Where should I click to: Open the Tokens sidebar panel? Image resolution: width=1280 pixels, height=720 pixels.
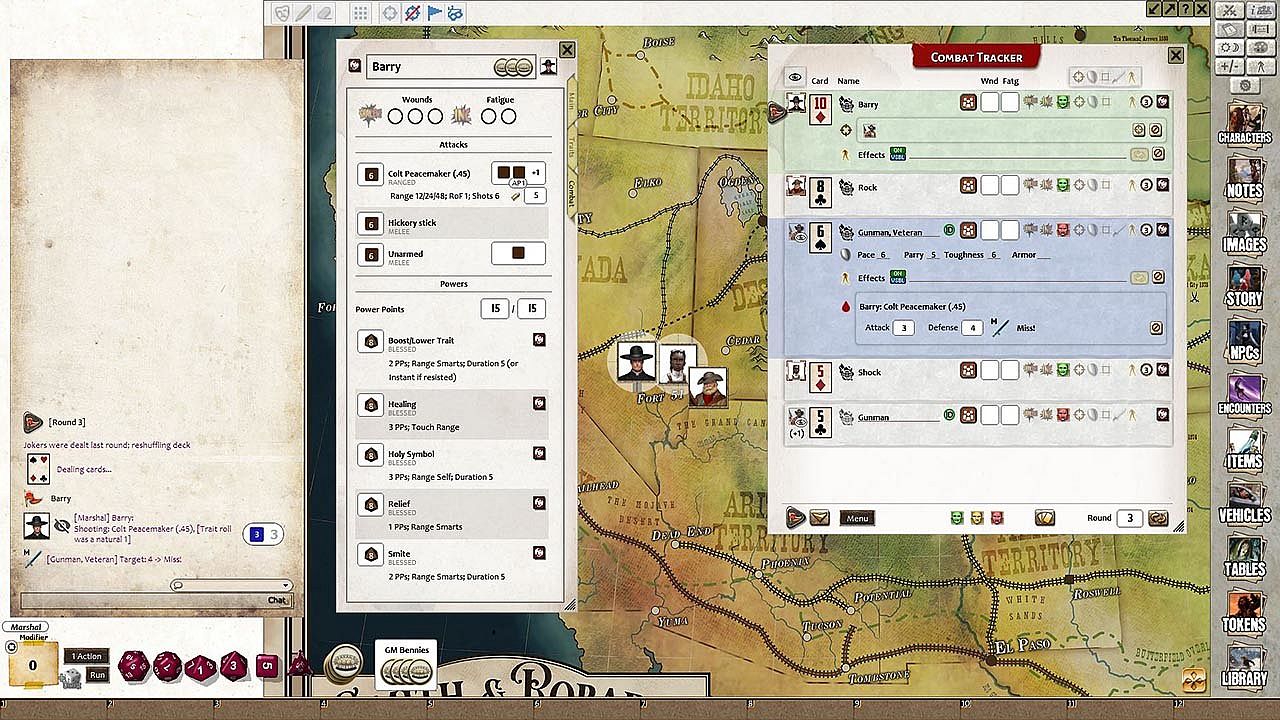1244,613
